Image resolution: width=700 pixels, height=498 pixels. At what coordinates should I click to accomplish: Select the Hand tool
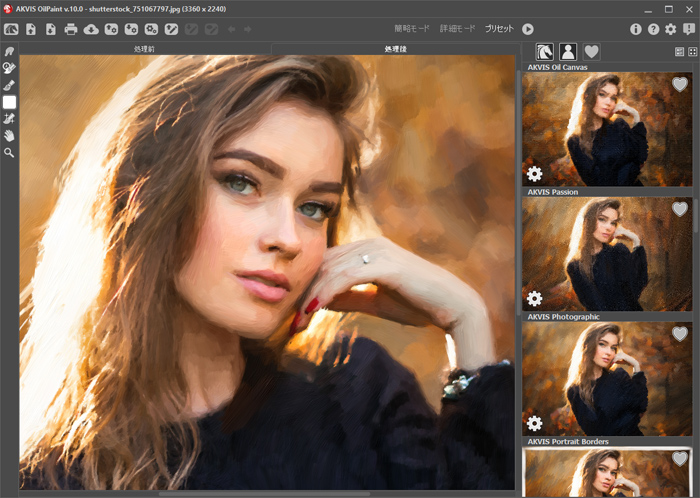pos(9,136)
